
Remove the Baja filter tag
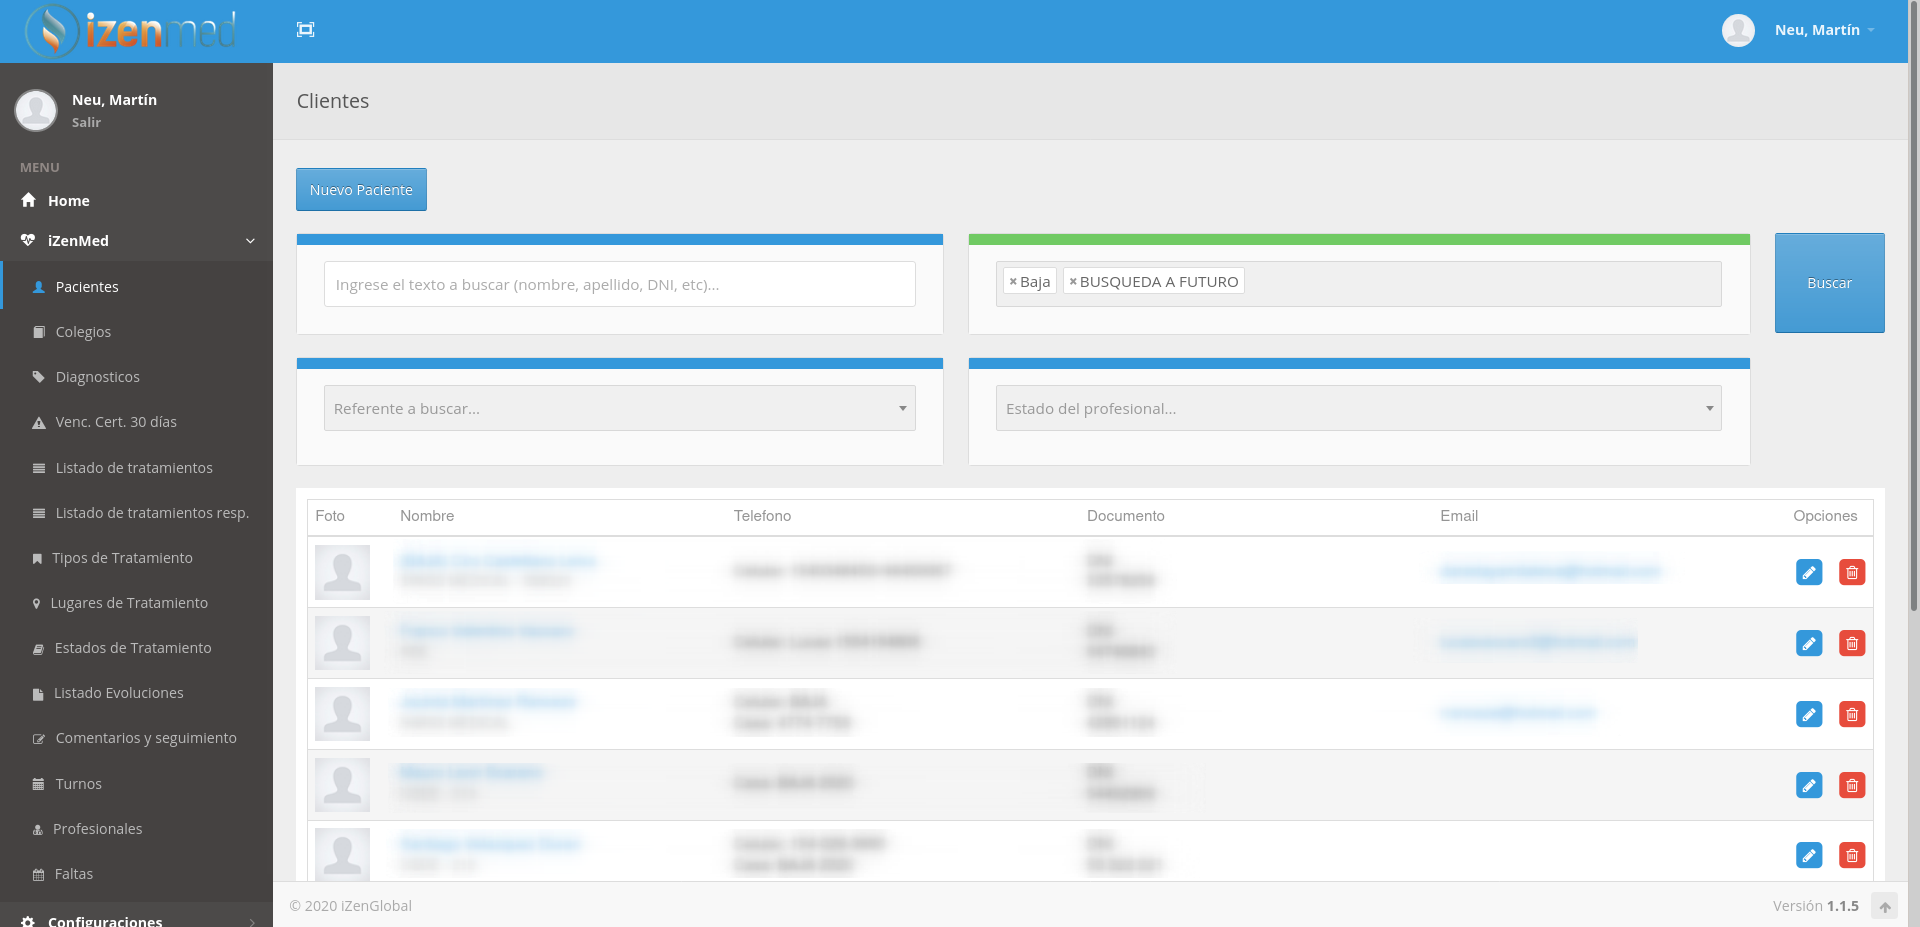(1013, 282)
